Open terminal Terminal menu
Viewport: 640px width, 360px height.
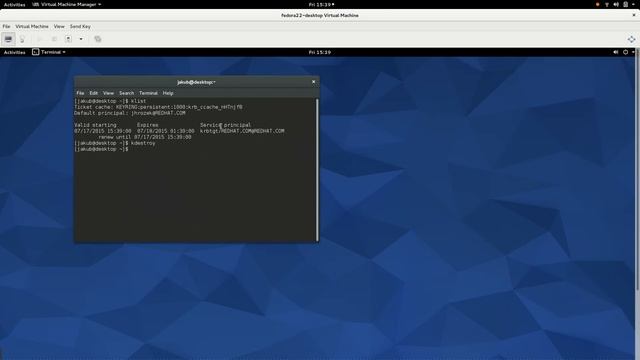[148, 93]
